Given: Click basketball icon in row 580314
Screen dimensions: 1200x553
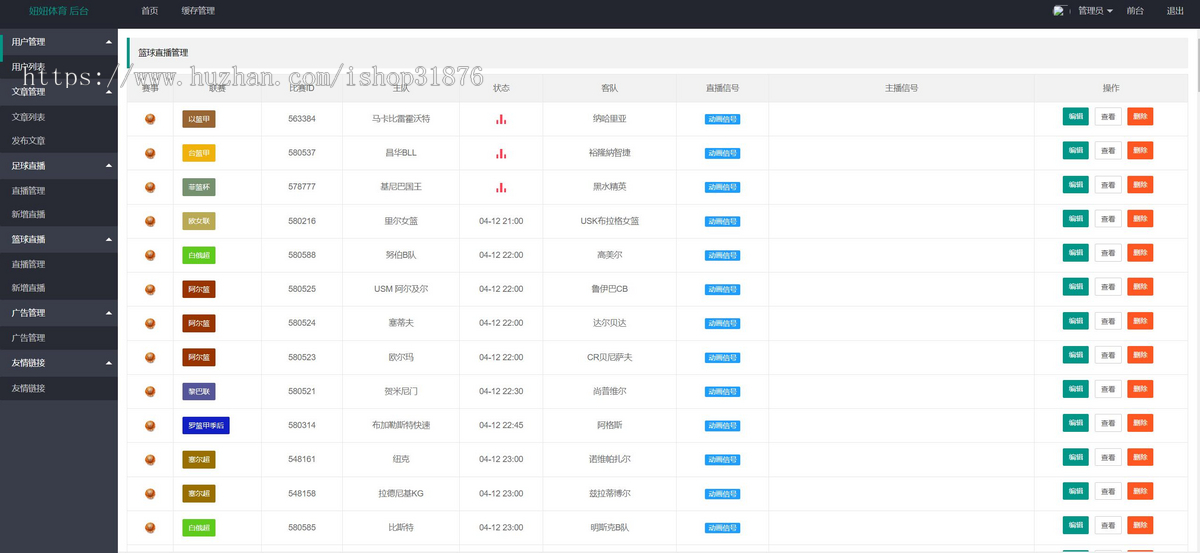Looking at the screenshot, I should pyautogui.click(x=150, y=425).
